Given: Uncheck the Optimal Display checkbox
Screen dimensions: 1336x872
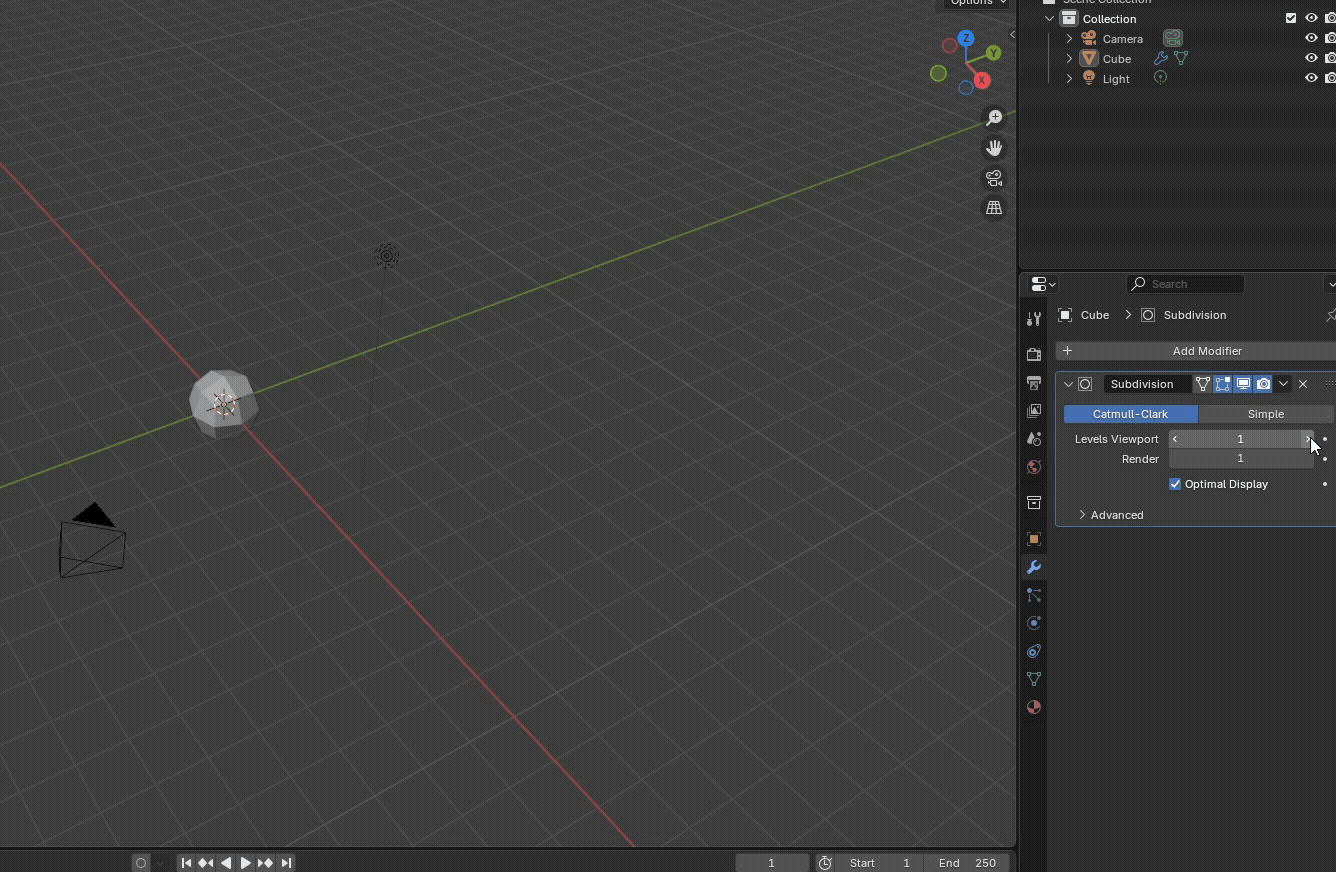Looking at the screenshot, I should (x=1175, y=484).
